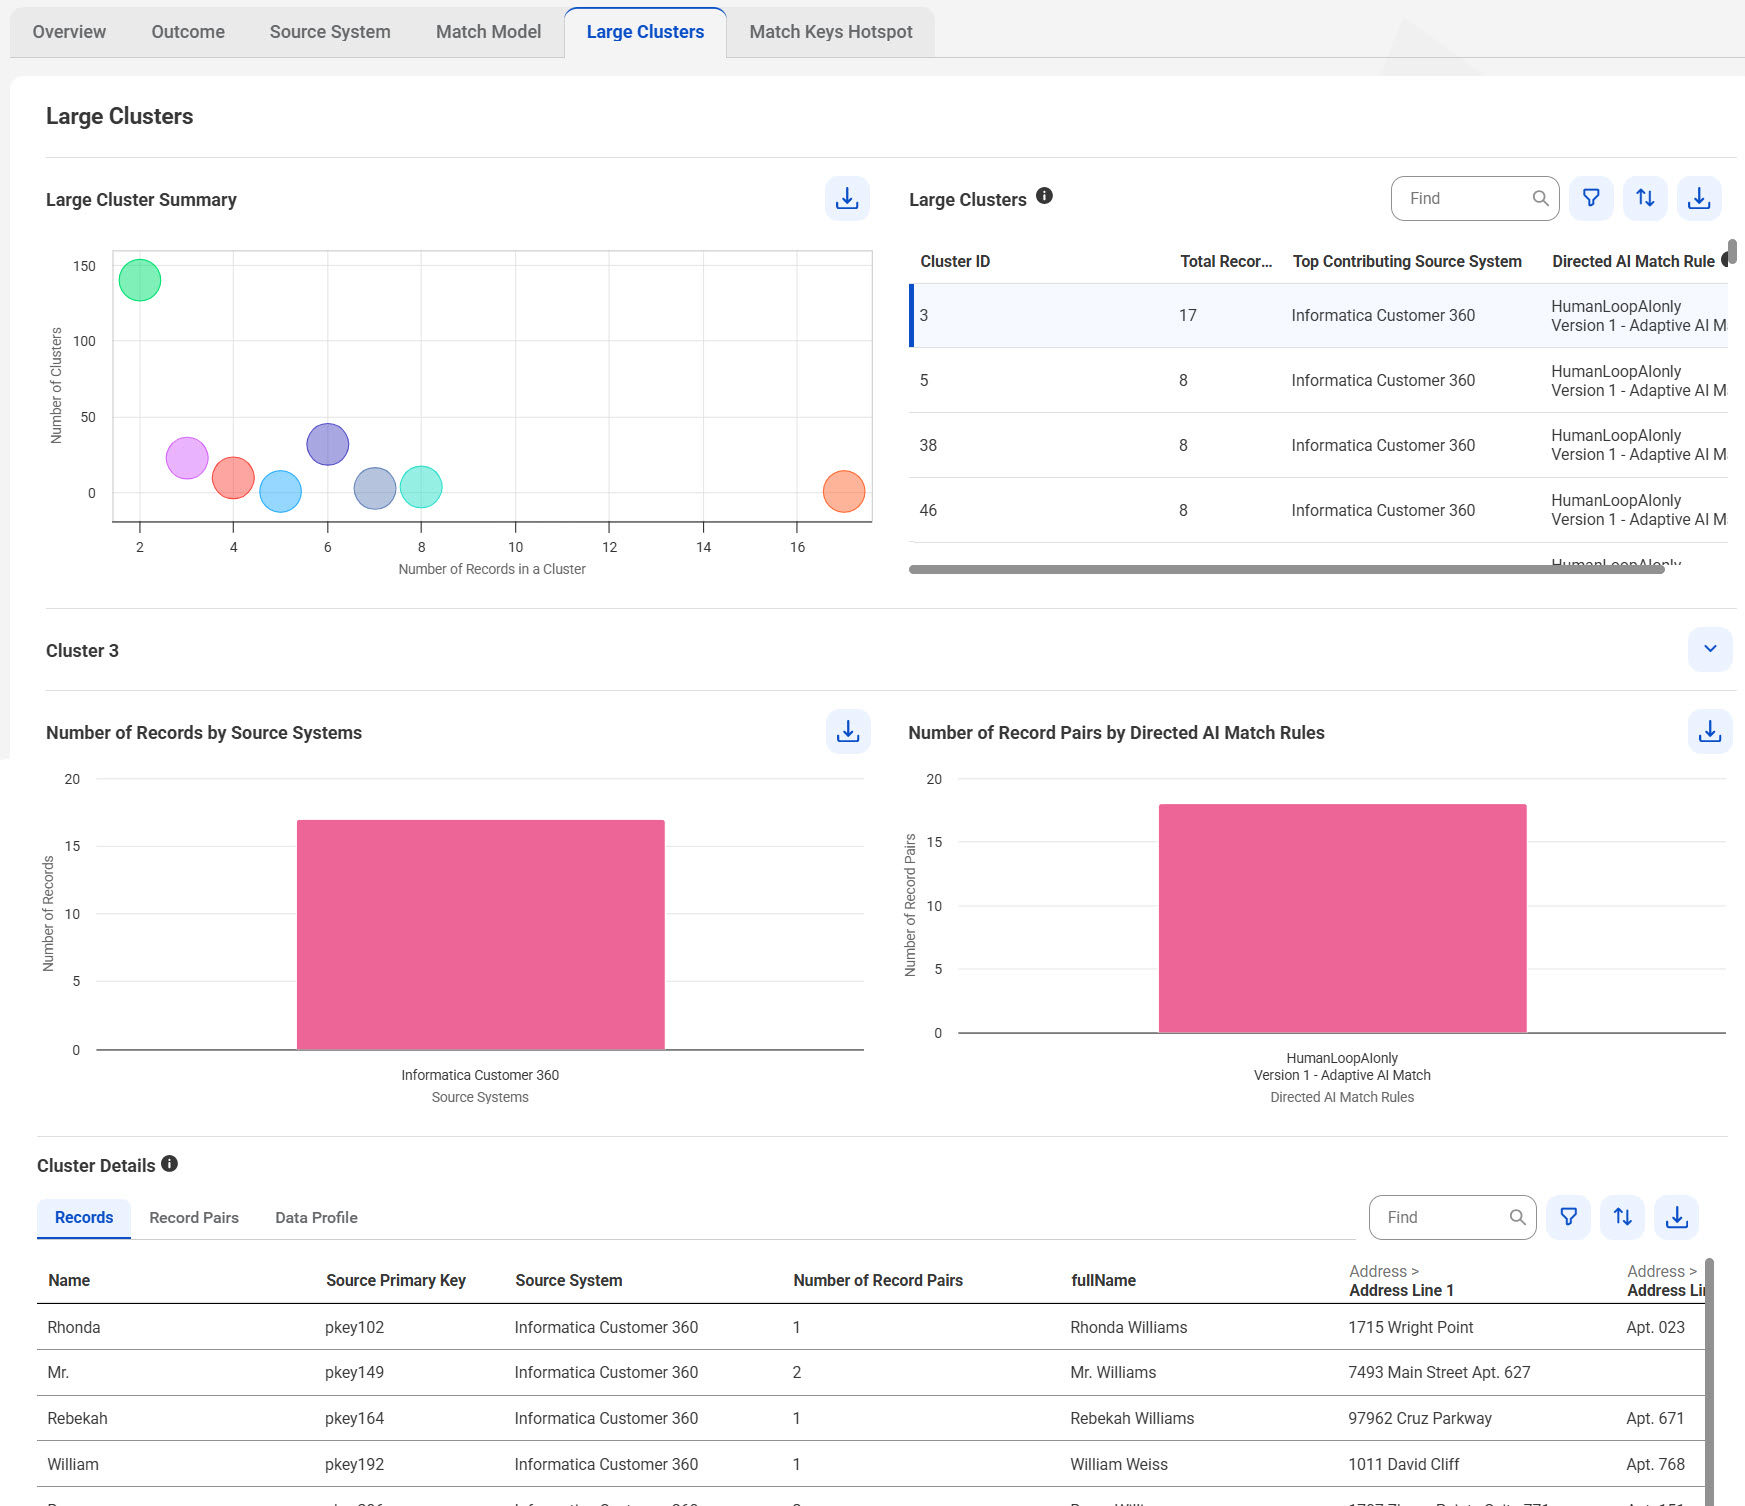Click the red bubble at 4 records
1745x1506 pixels.
click(233, 477)
